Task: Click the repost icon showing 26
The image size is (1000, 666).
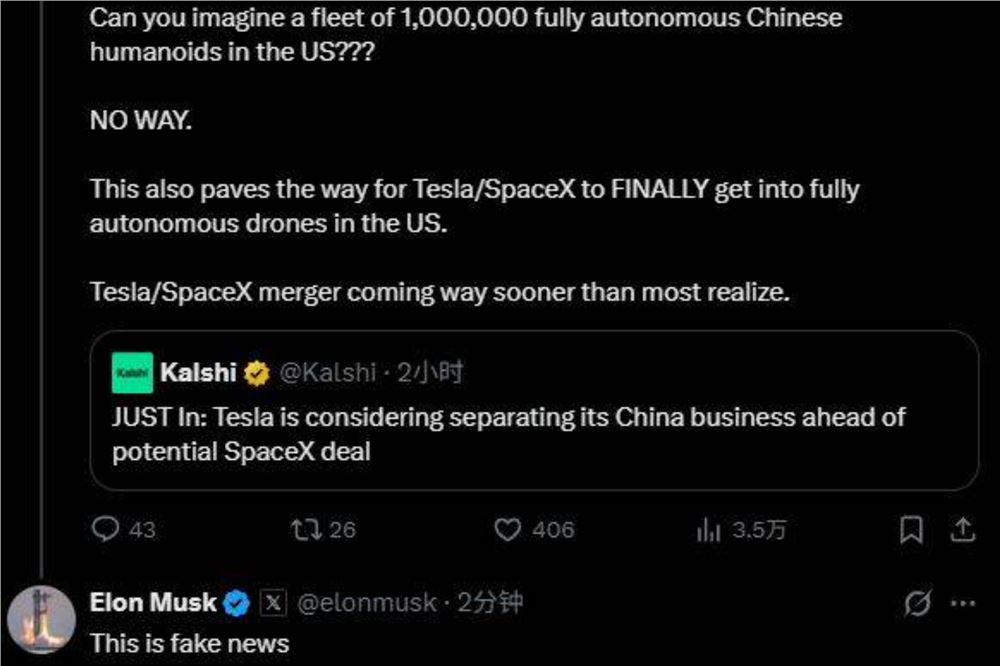Action: [x=306, y=529]
